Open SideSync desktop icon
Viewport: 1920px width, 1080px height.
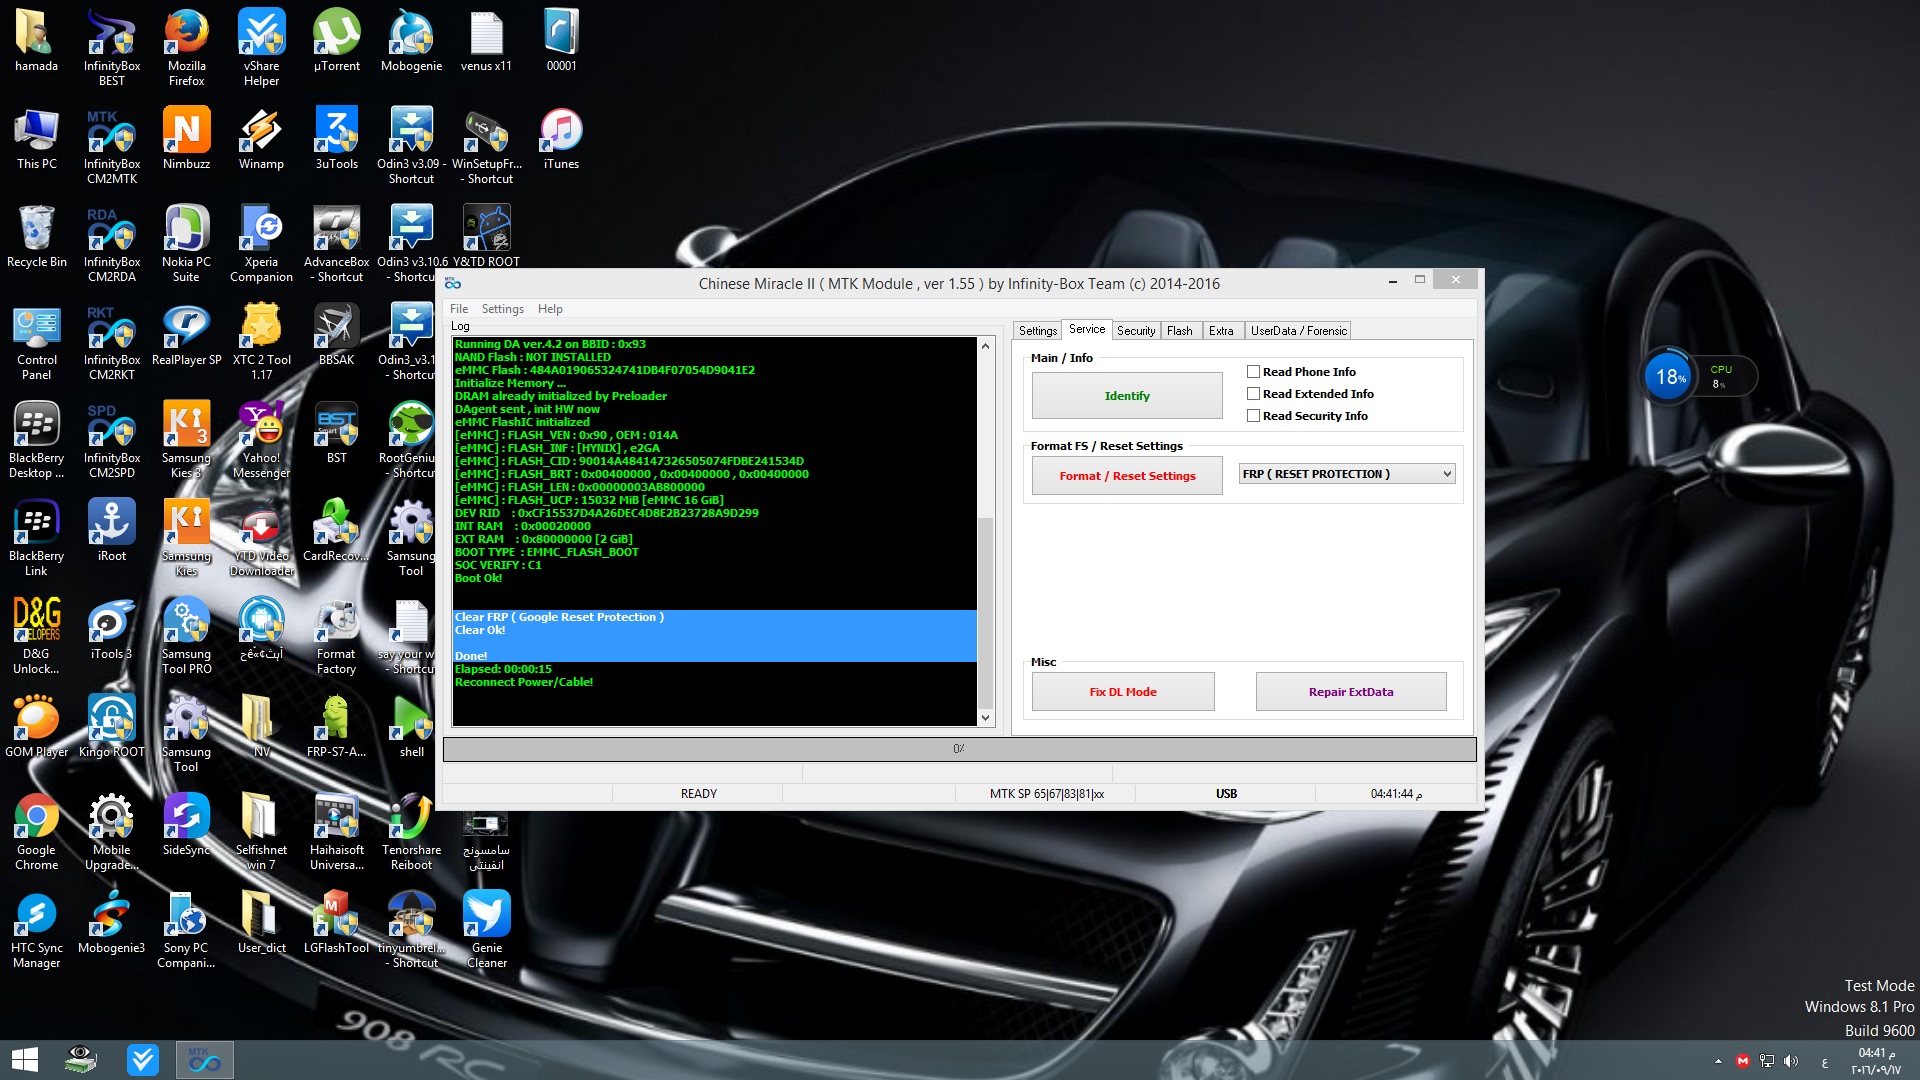(x=186, y=824)
